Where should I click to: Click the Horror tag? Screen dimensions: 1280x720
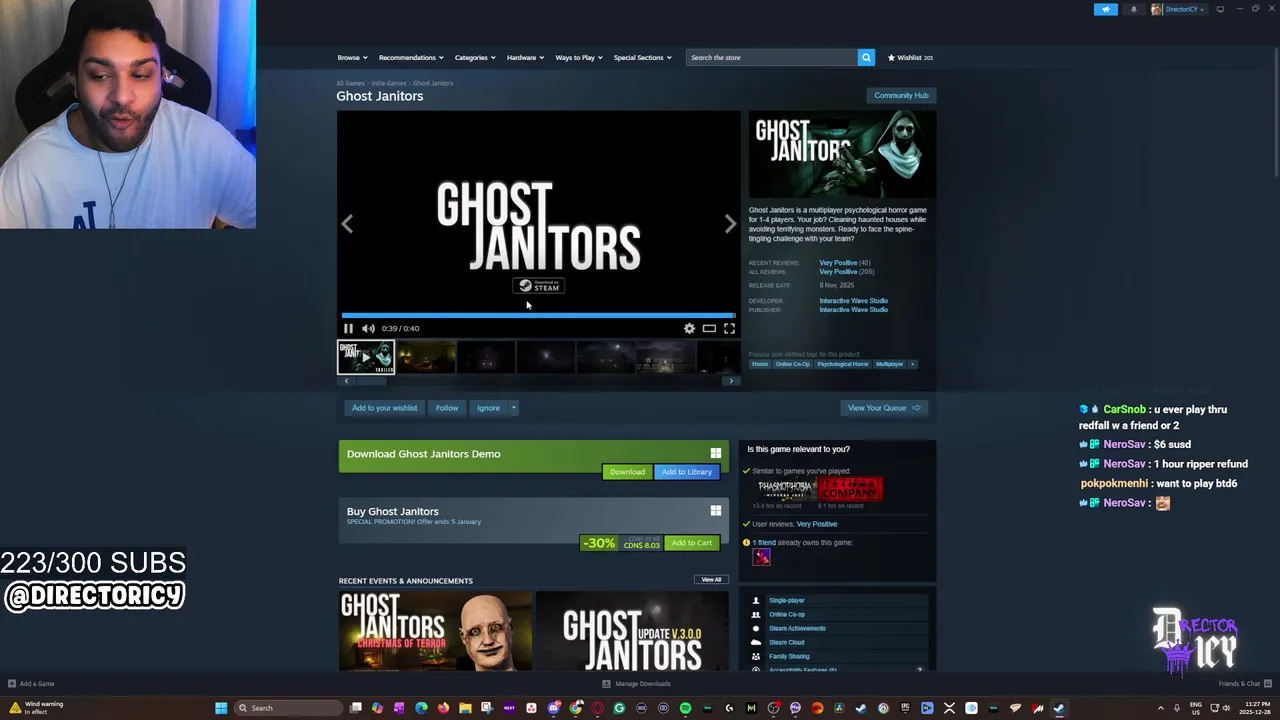click(760, 364)
